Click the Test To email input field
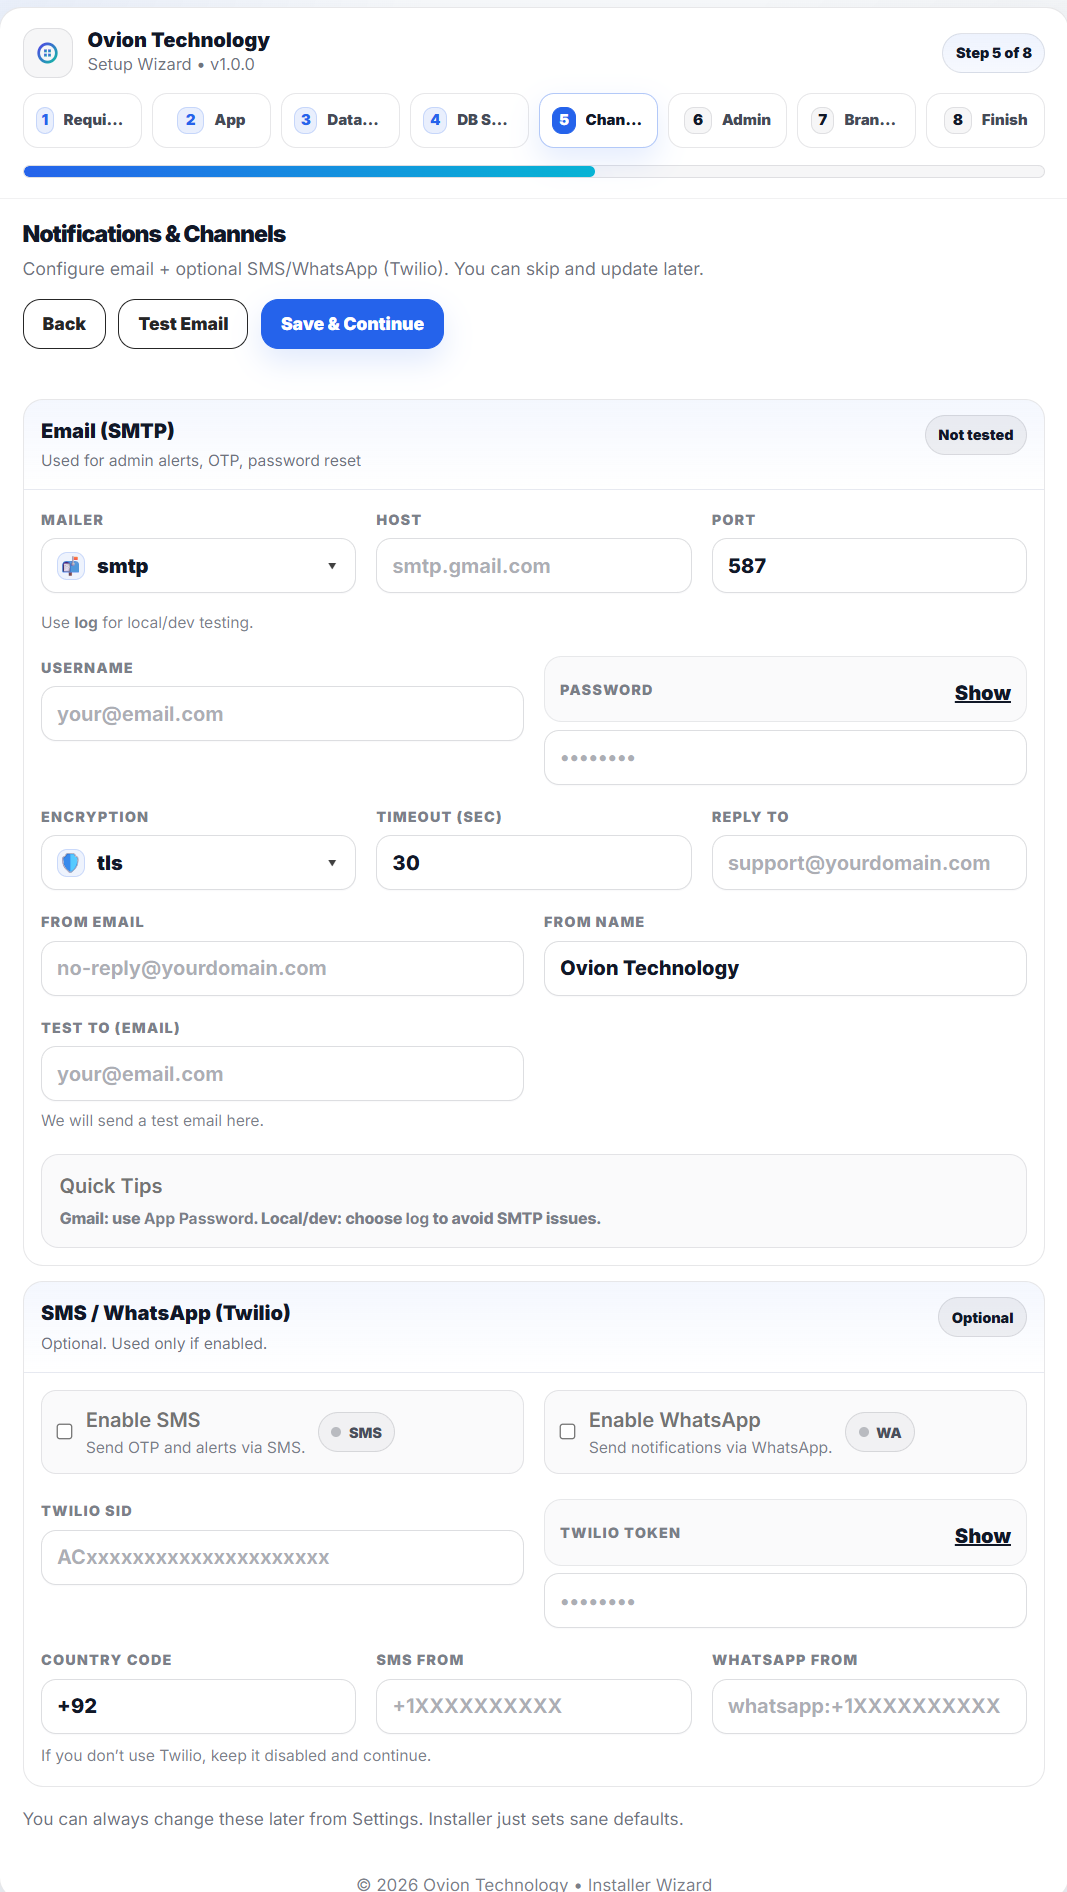The width and height of the screenshot is (1067, 1892). pyautogui.click(x=281, y=1073)
